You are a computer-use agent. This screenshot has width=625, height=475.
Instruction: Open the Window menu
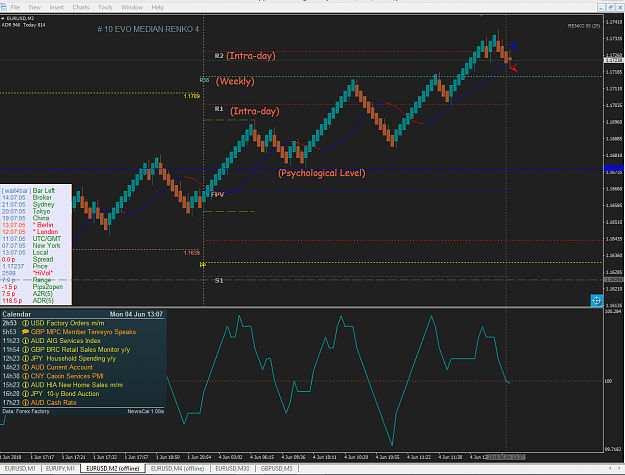(x=132, y=7)
